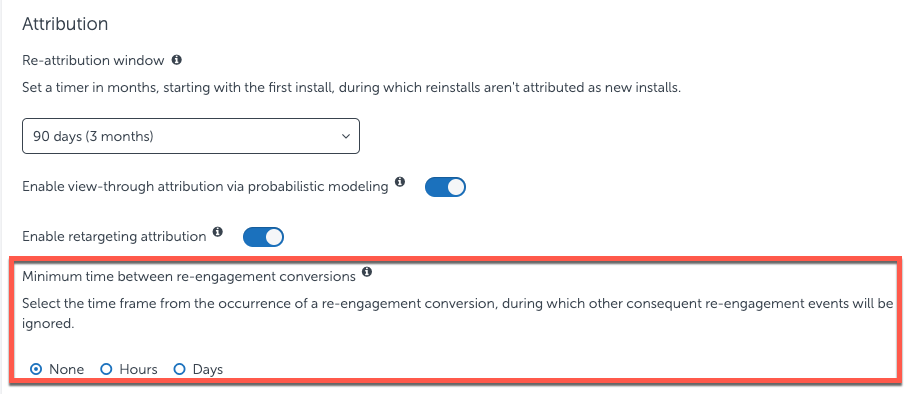Pick the Days radio button circle

[180, 369]
